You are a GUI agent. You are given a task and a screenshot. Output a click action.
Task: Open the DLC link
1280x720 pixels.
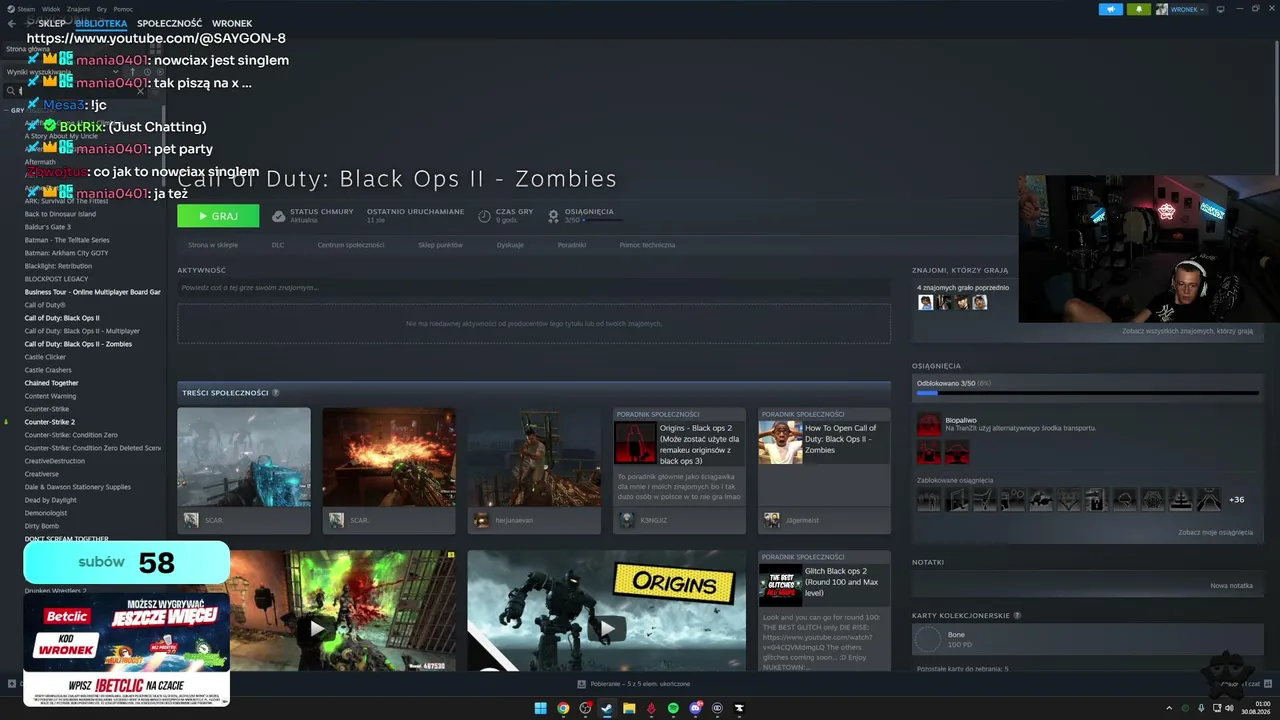click(278, 245)
